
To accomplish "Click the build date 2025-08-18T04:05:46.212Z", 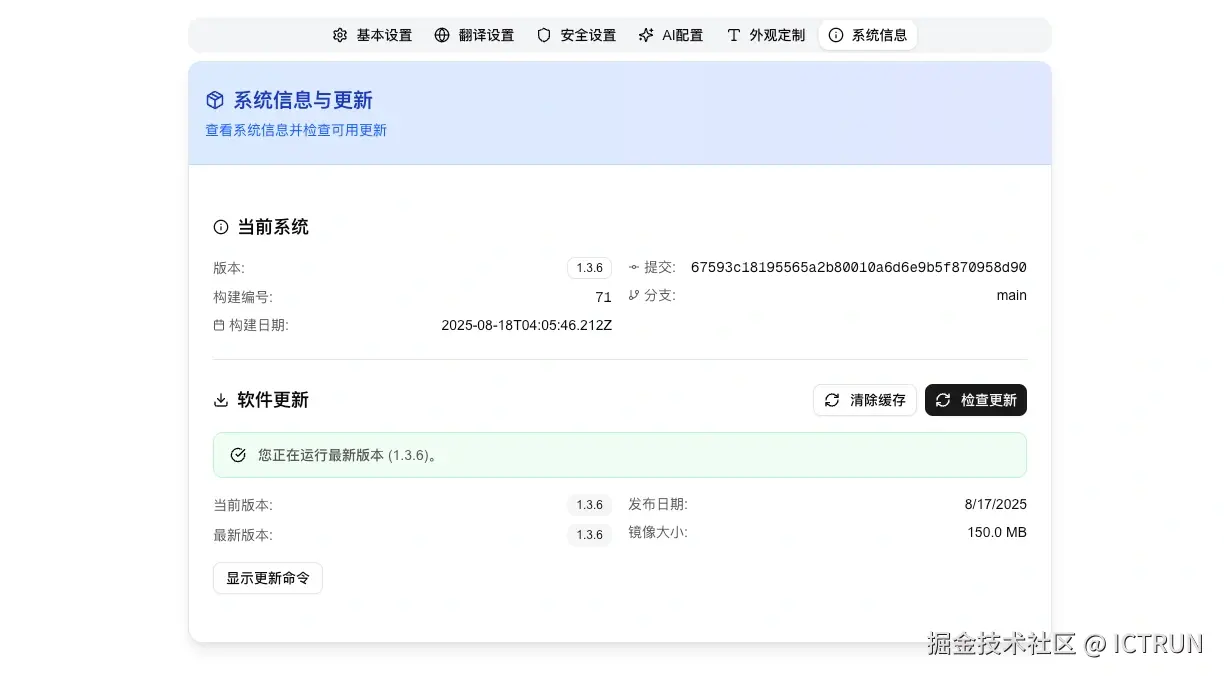I will (527, 325).
